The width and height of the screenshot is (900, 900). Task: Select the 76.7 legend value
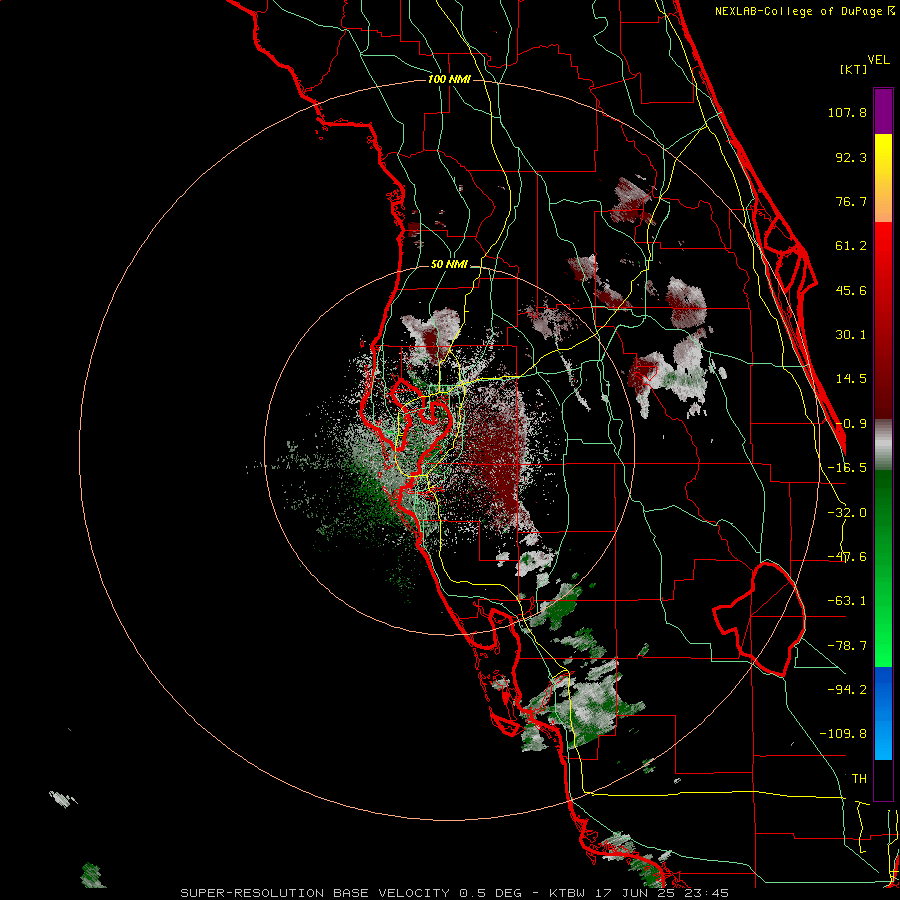[x=851, y=201]
